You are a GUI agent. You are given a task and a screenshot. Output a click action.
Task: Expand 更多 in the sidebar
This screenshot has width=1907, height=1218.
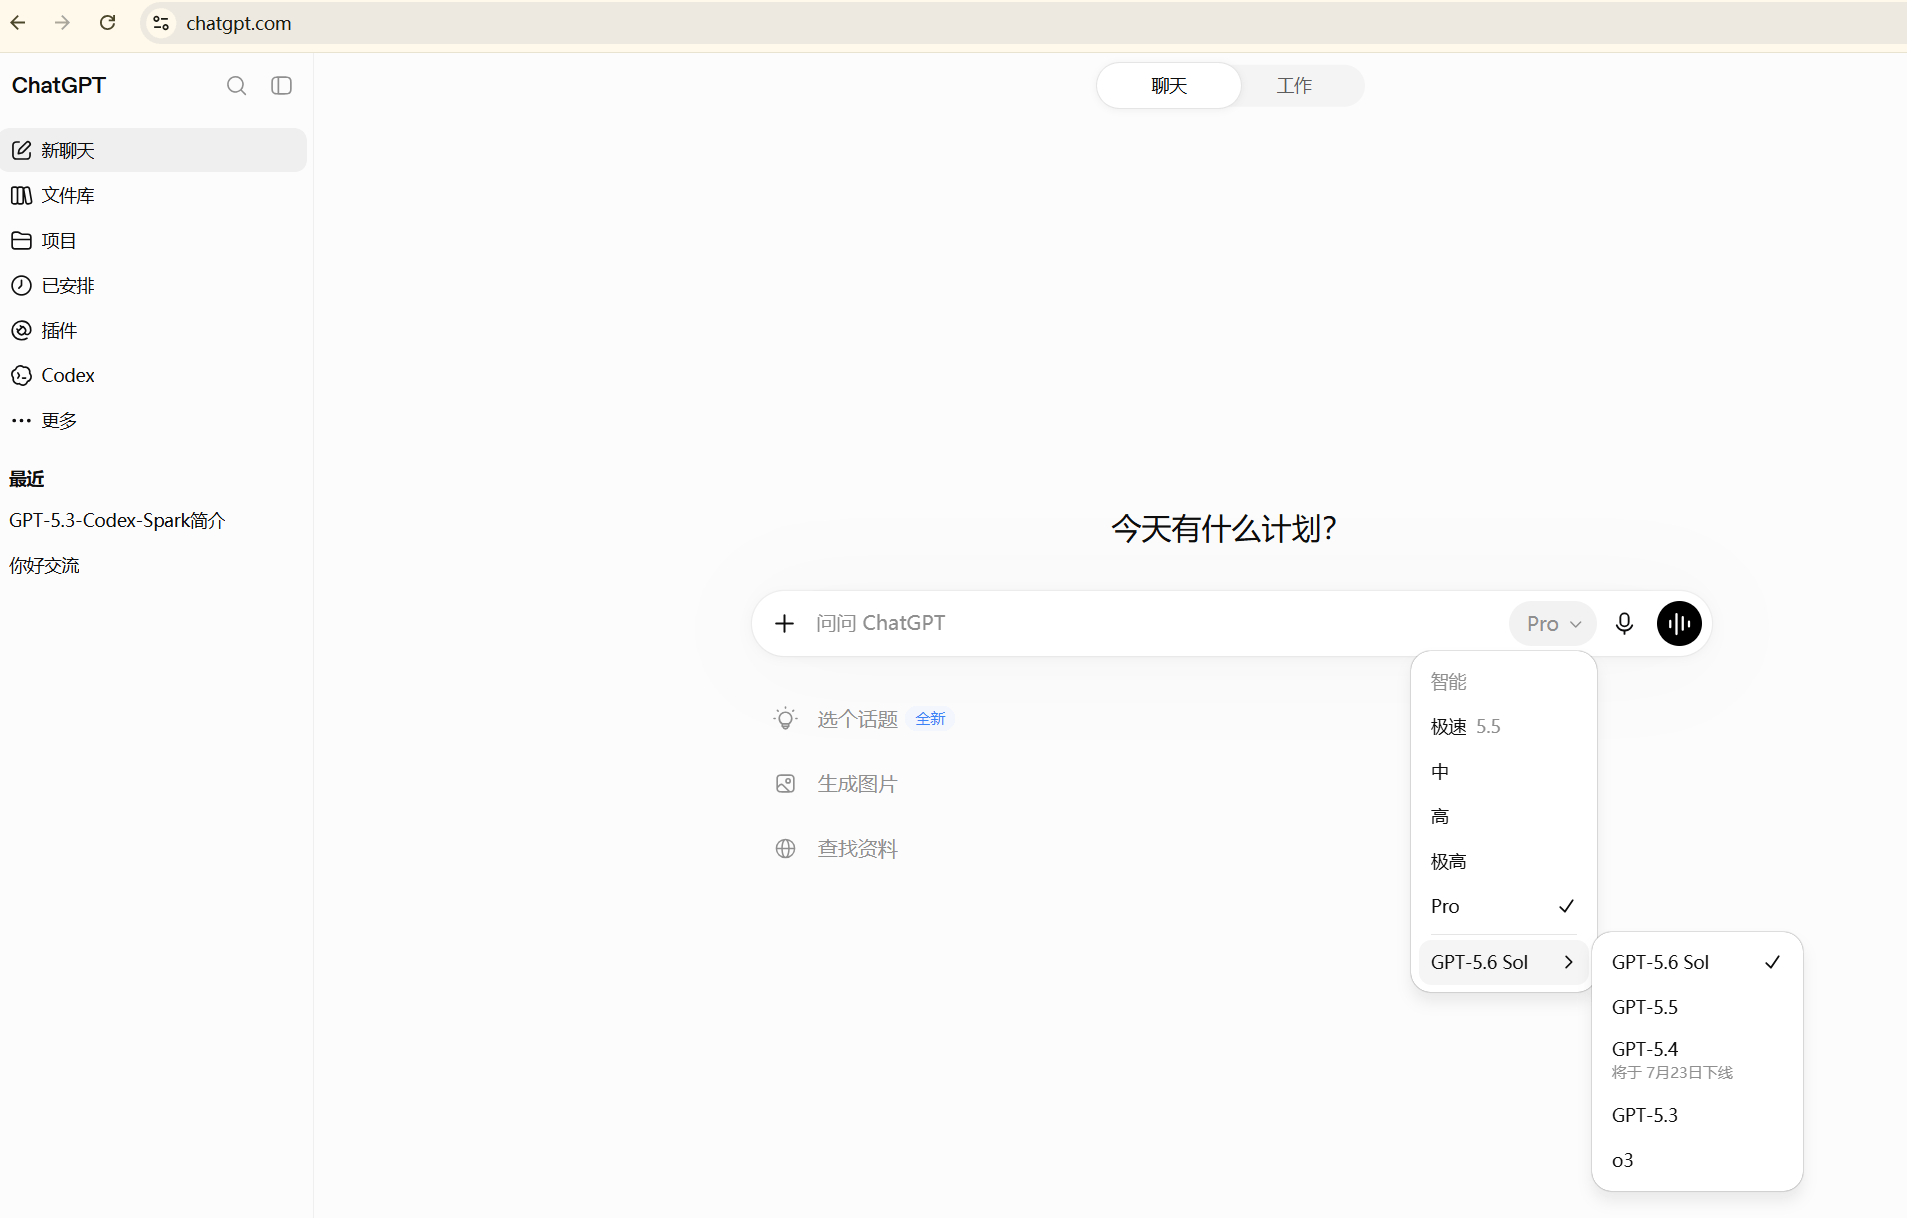(x=154, y=420)
